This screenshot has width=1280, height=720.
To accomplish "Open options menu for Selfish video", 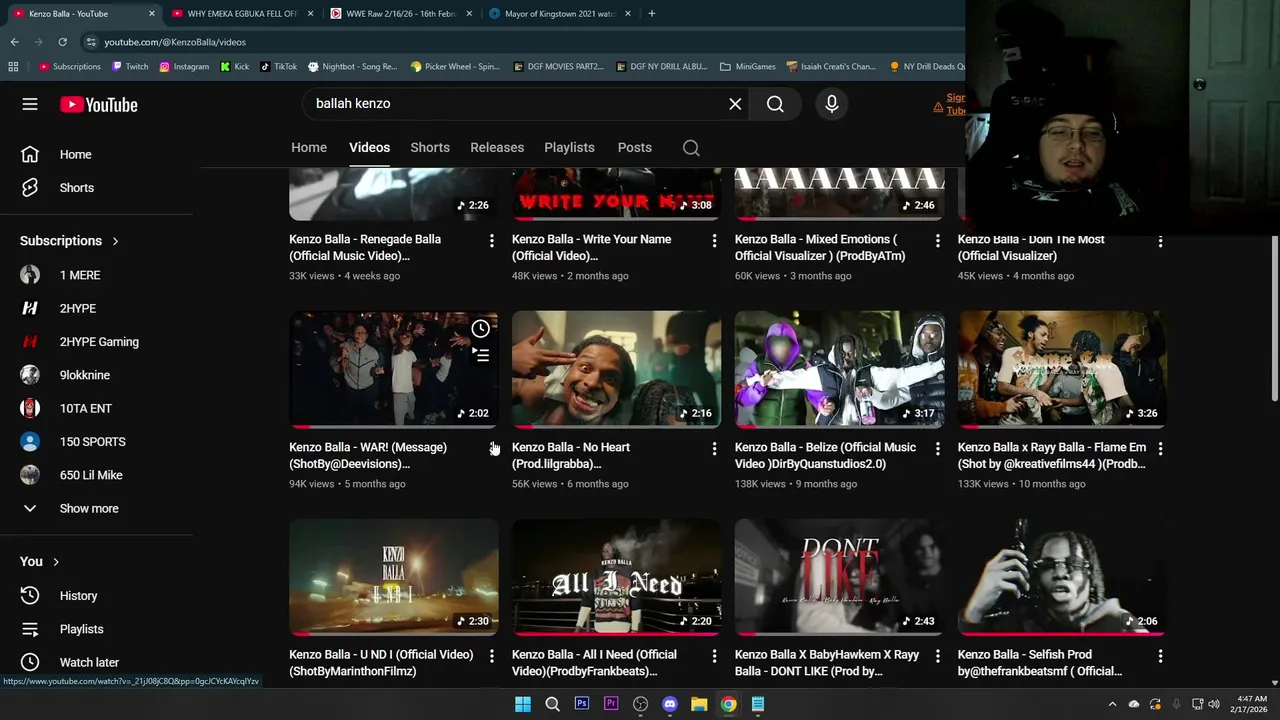I will 1160,656.
